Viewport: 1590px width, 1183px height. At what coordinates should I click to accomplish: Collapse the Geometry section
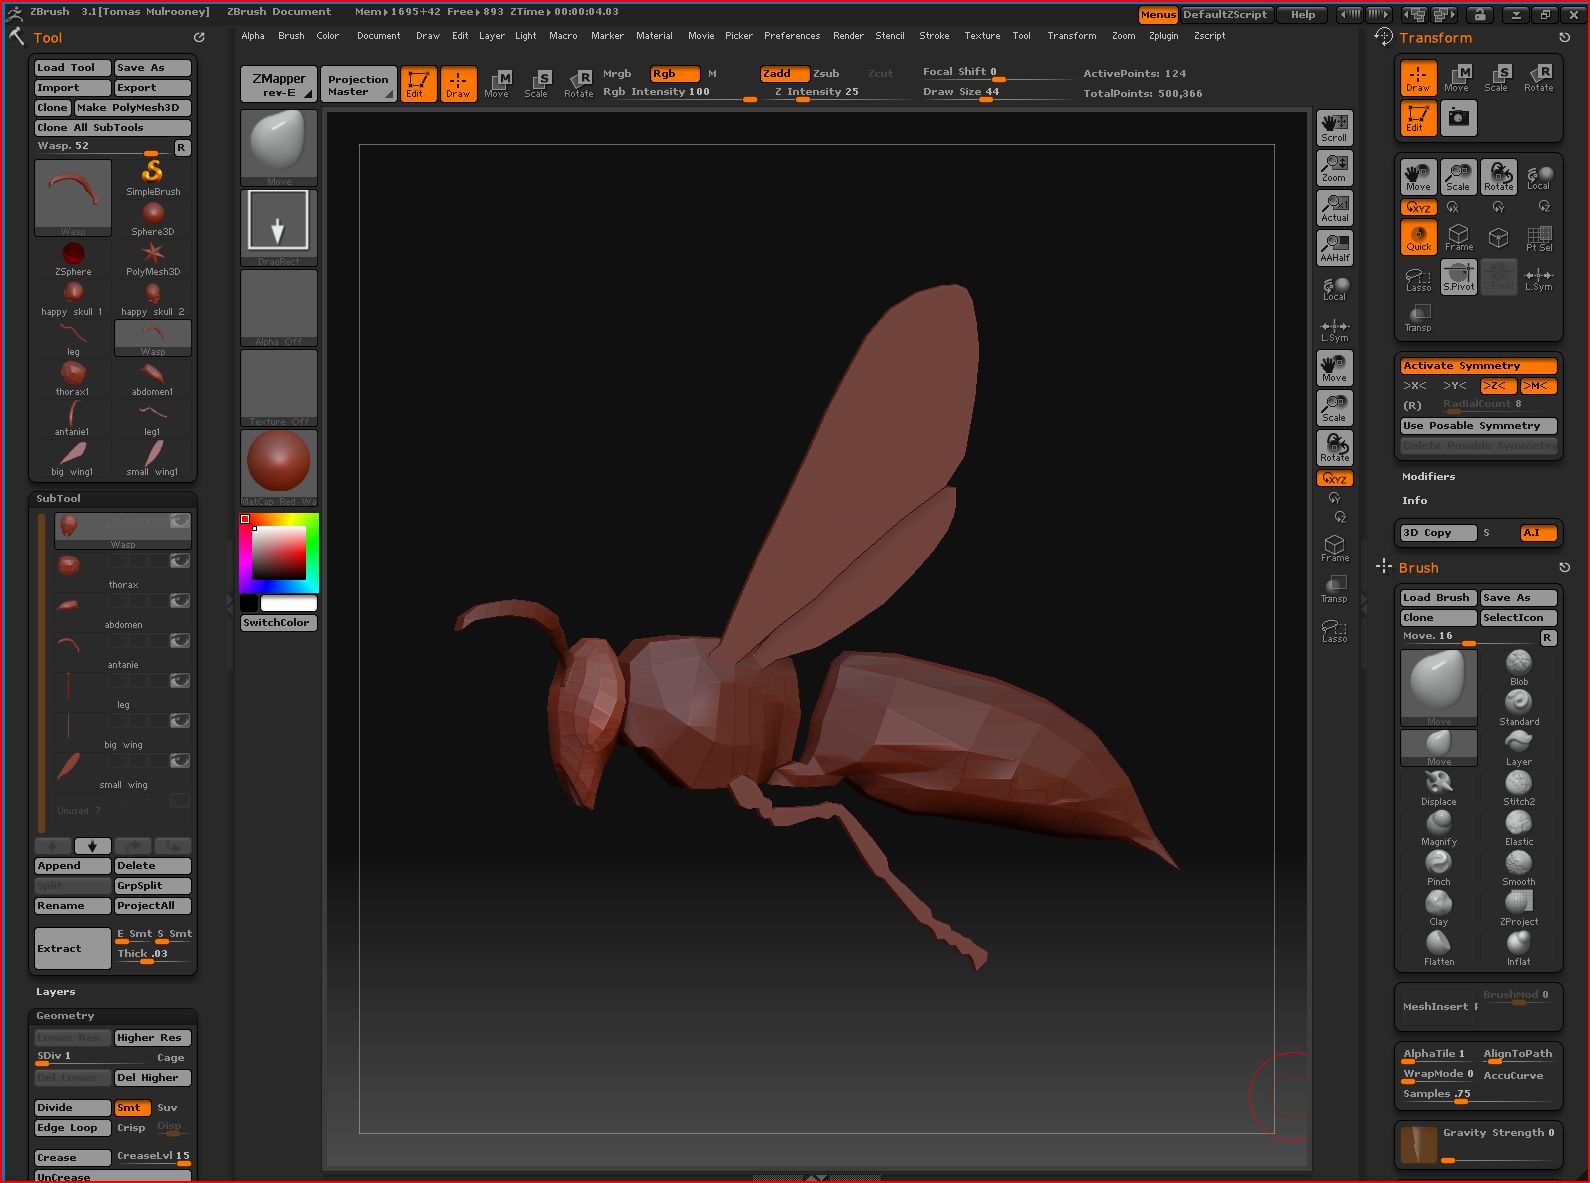click(65, 1016)
